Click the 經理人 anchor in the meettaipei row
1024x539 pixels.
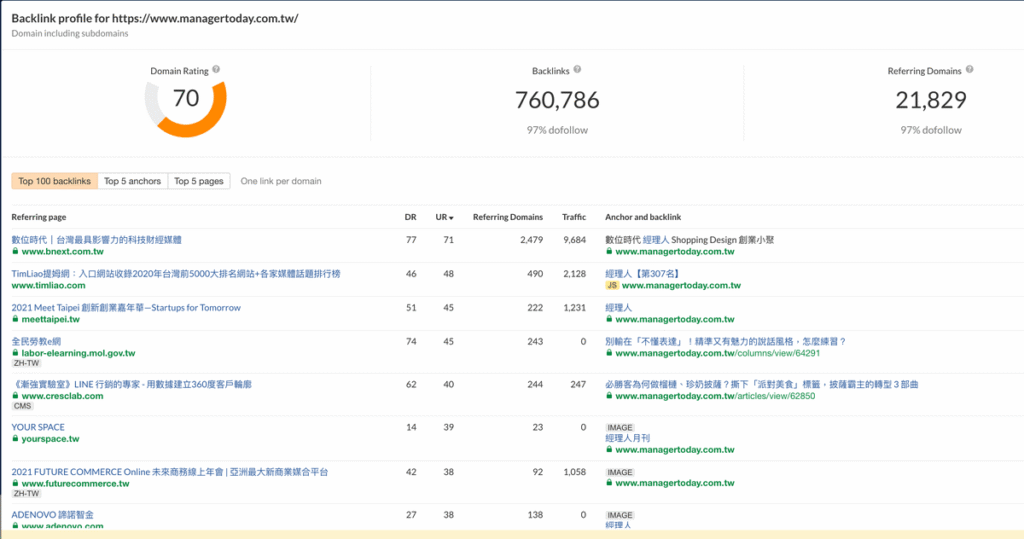tap(618, 308)
